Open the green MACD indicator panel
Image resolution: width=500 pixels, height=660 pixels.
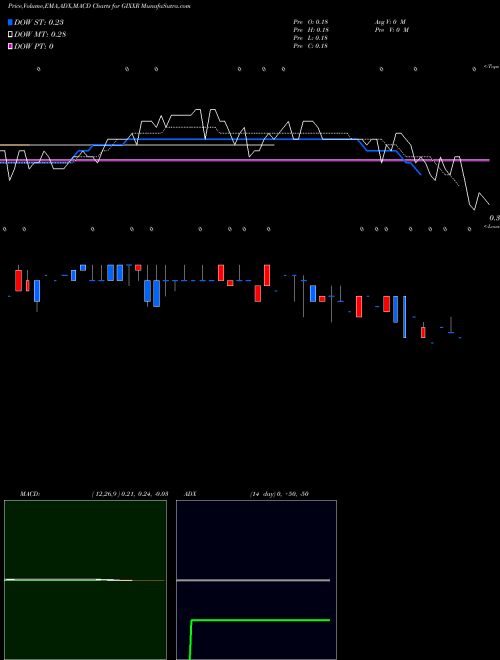coord(85,580)
